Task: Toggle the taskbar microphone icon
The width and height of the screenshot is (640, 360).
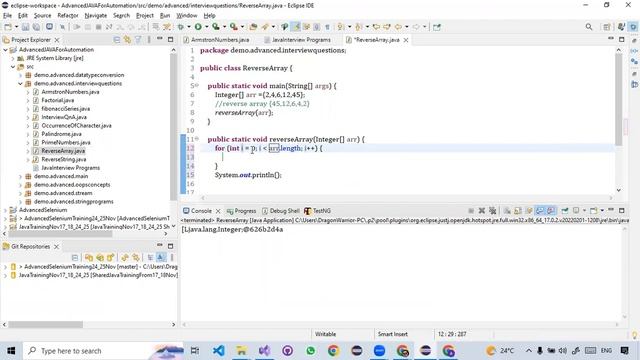Action: point(540,351)
